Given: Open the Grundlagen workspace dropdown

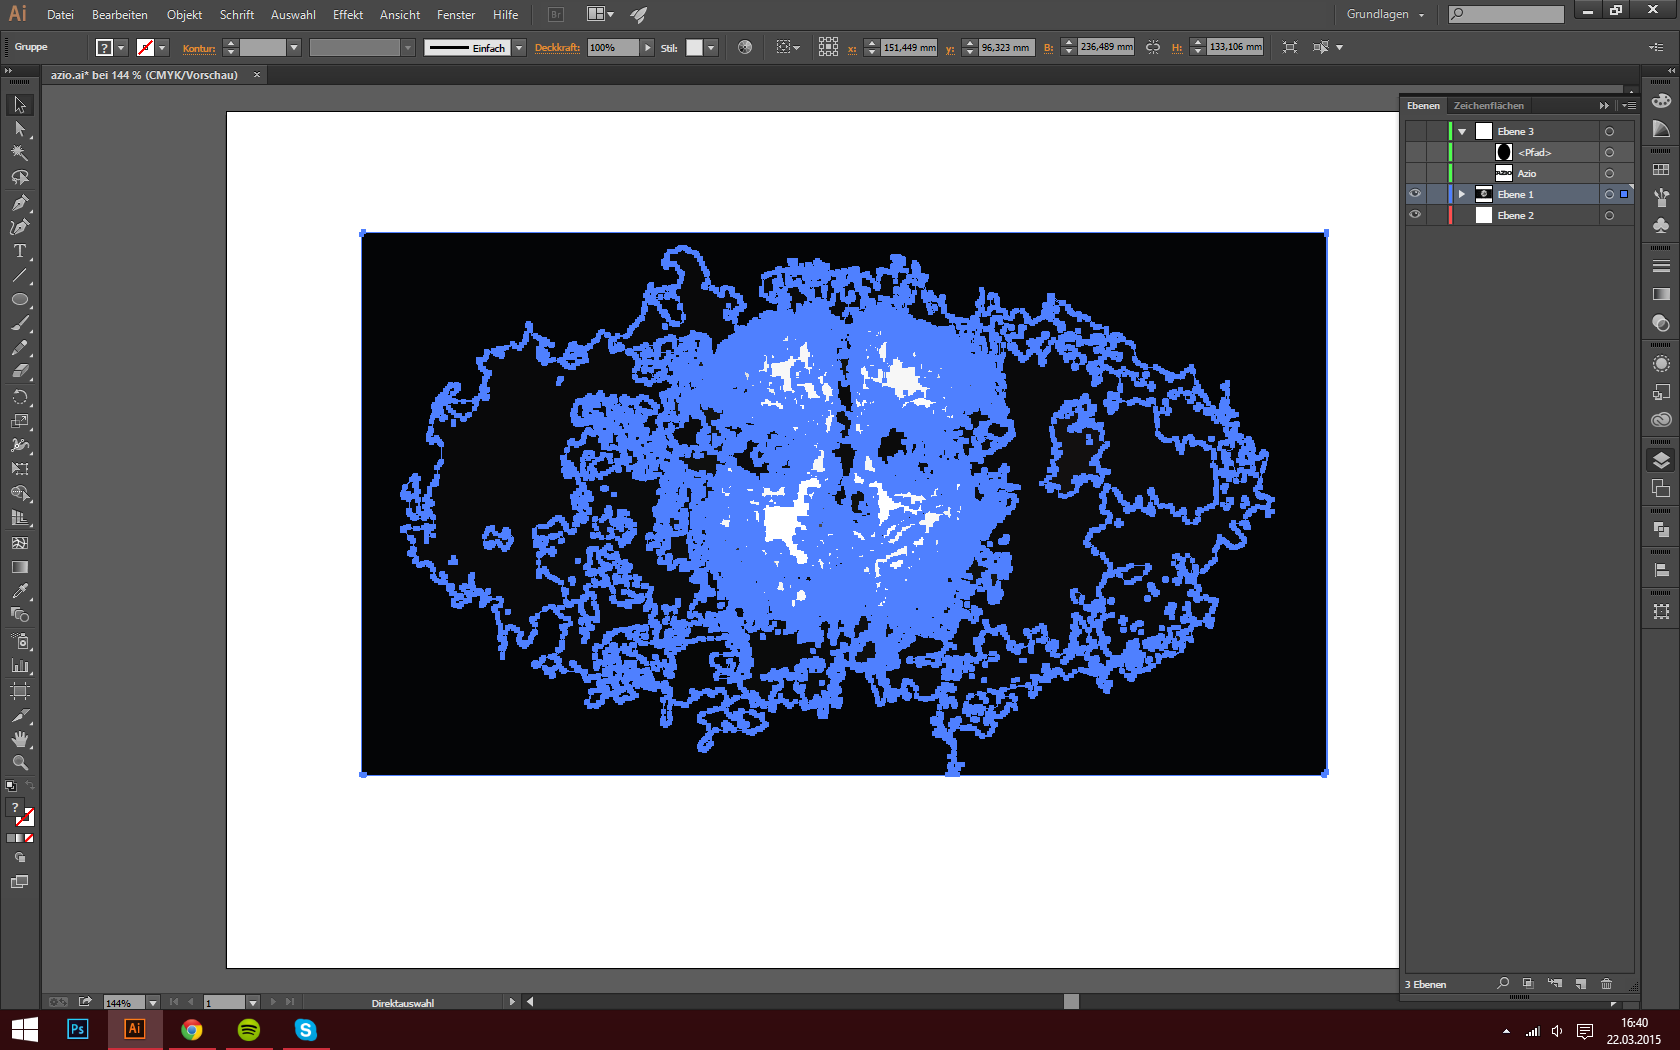Looking at the screenshot, I should [x=1386, y=14].
